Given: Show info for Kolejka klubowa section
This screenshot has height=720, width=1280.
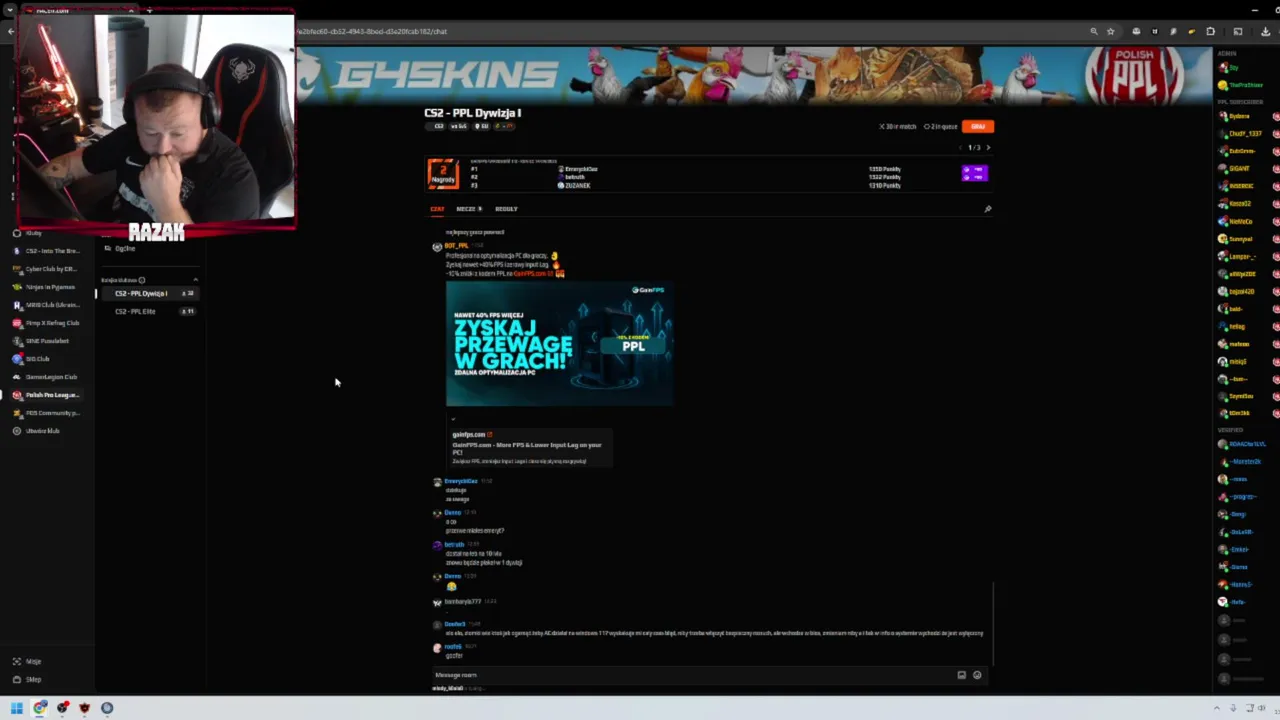Looking at the screenshot, I should [142, 280].
